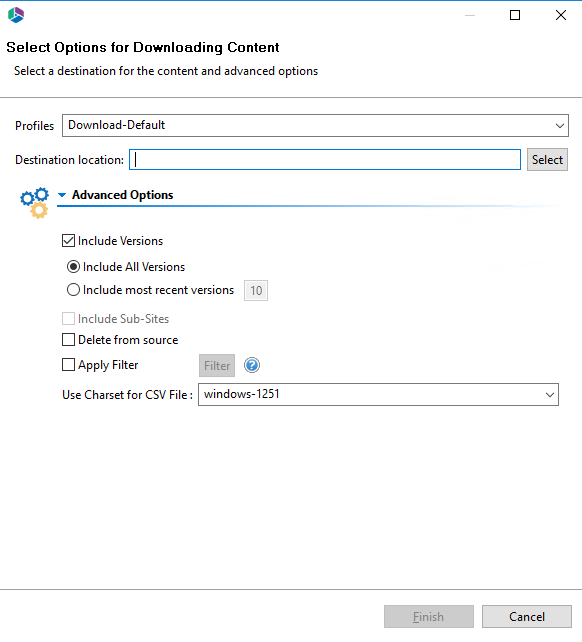
Task: Open the Use Charset for CSV File dropdown
Action: [x=378, y=395]
